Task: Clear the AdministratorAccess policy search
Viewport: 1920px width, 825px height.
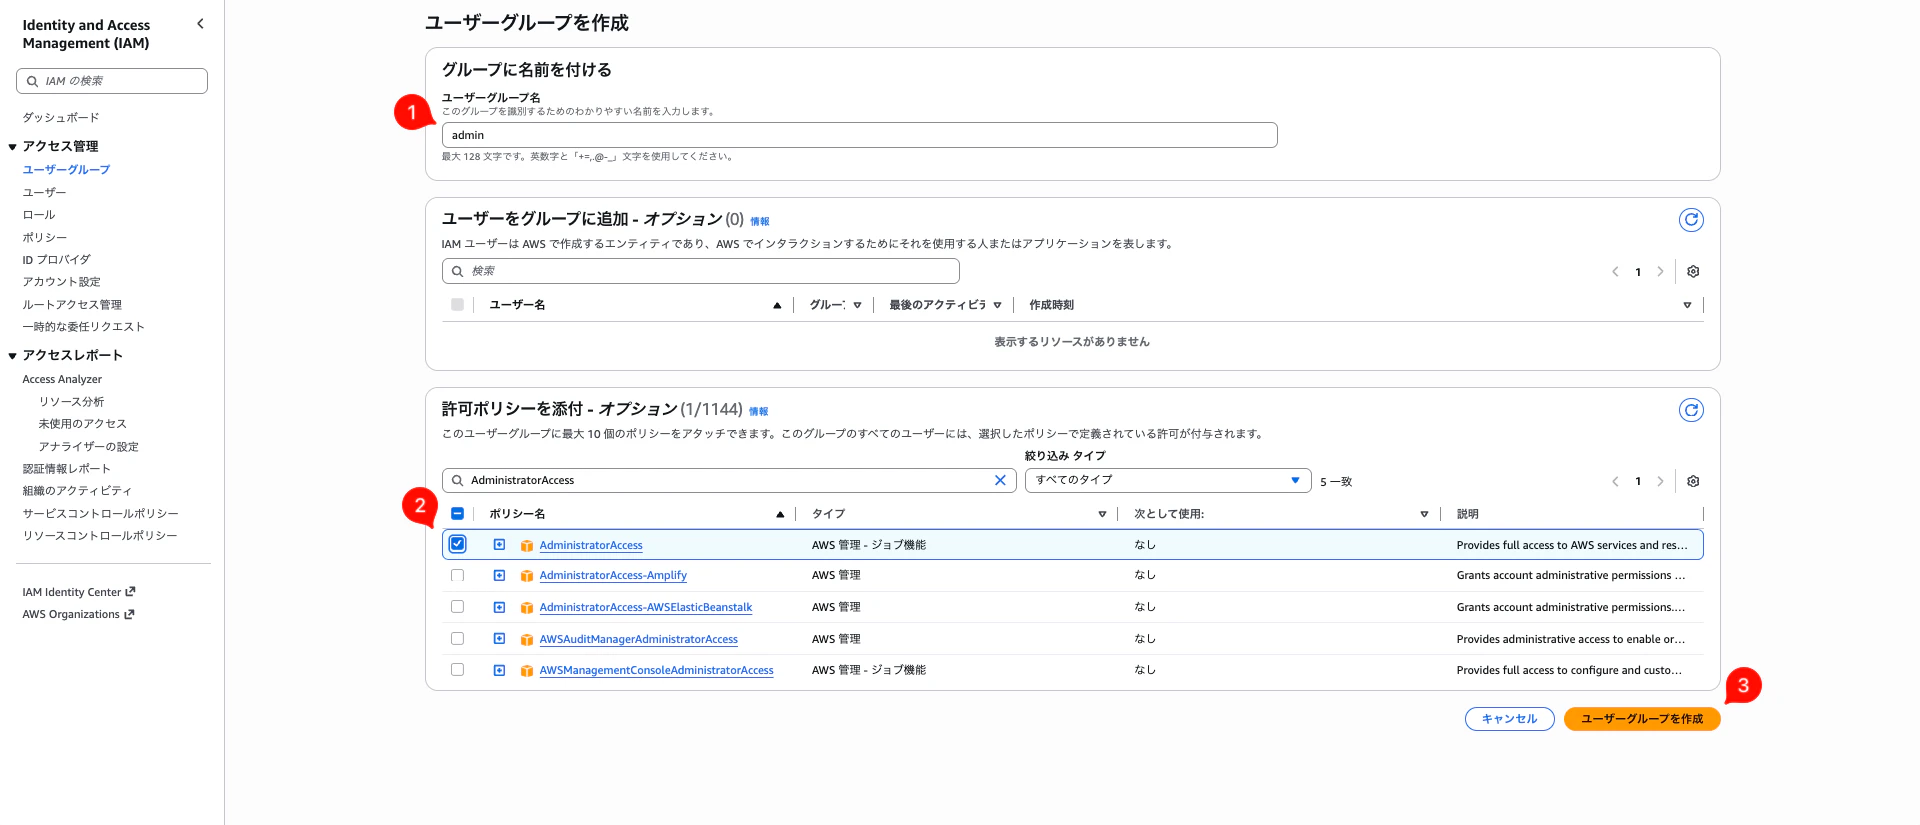Action: pos(1000,481)
